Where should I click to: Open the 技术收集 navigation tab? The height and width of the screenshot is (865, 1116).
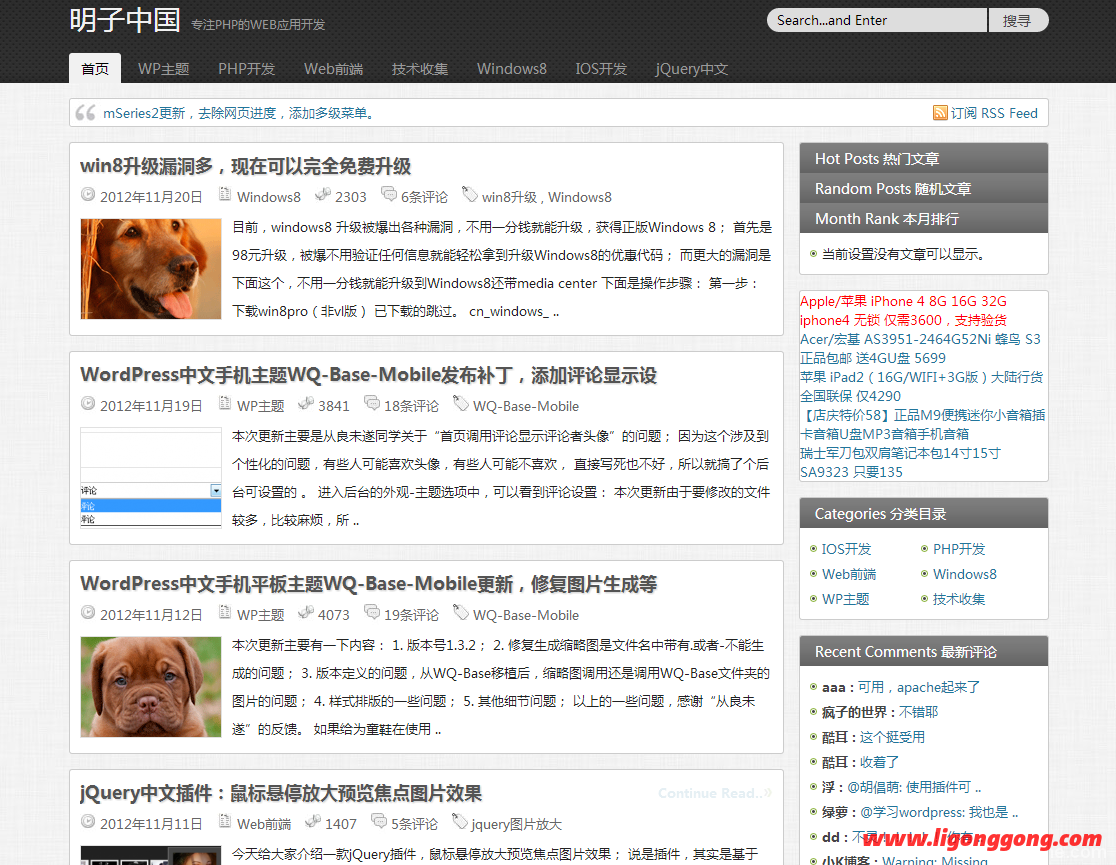pos(420,68)
